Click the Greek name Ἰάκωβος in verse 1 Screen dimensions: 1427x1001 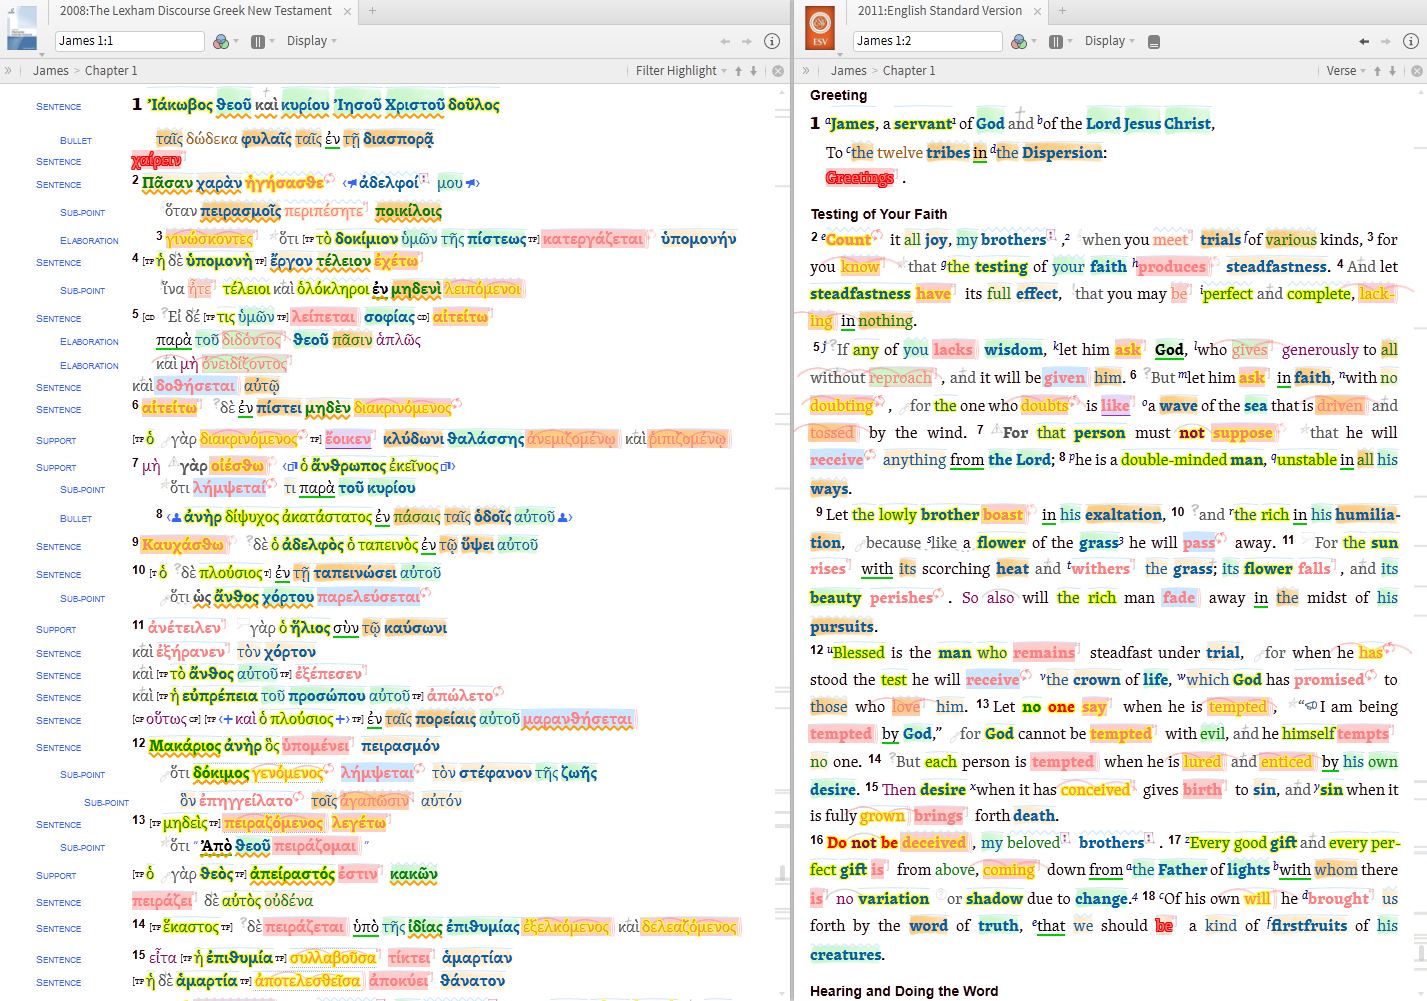pyautogui.click(x=180, y=105)
